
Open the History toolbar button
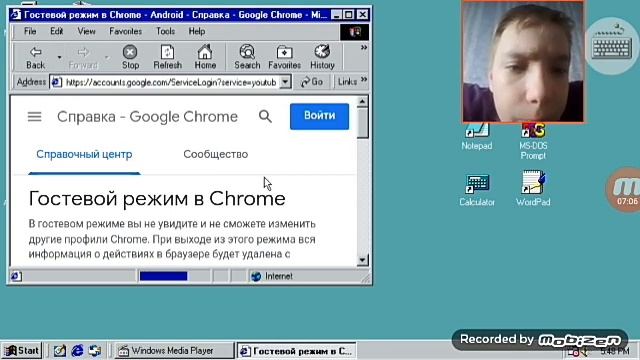click(322, 57)
